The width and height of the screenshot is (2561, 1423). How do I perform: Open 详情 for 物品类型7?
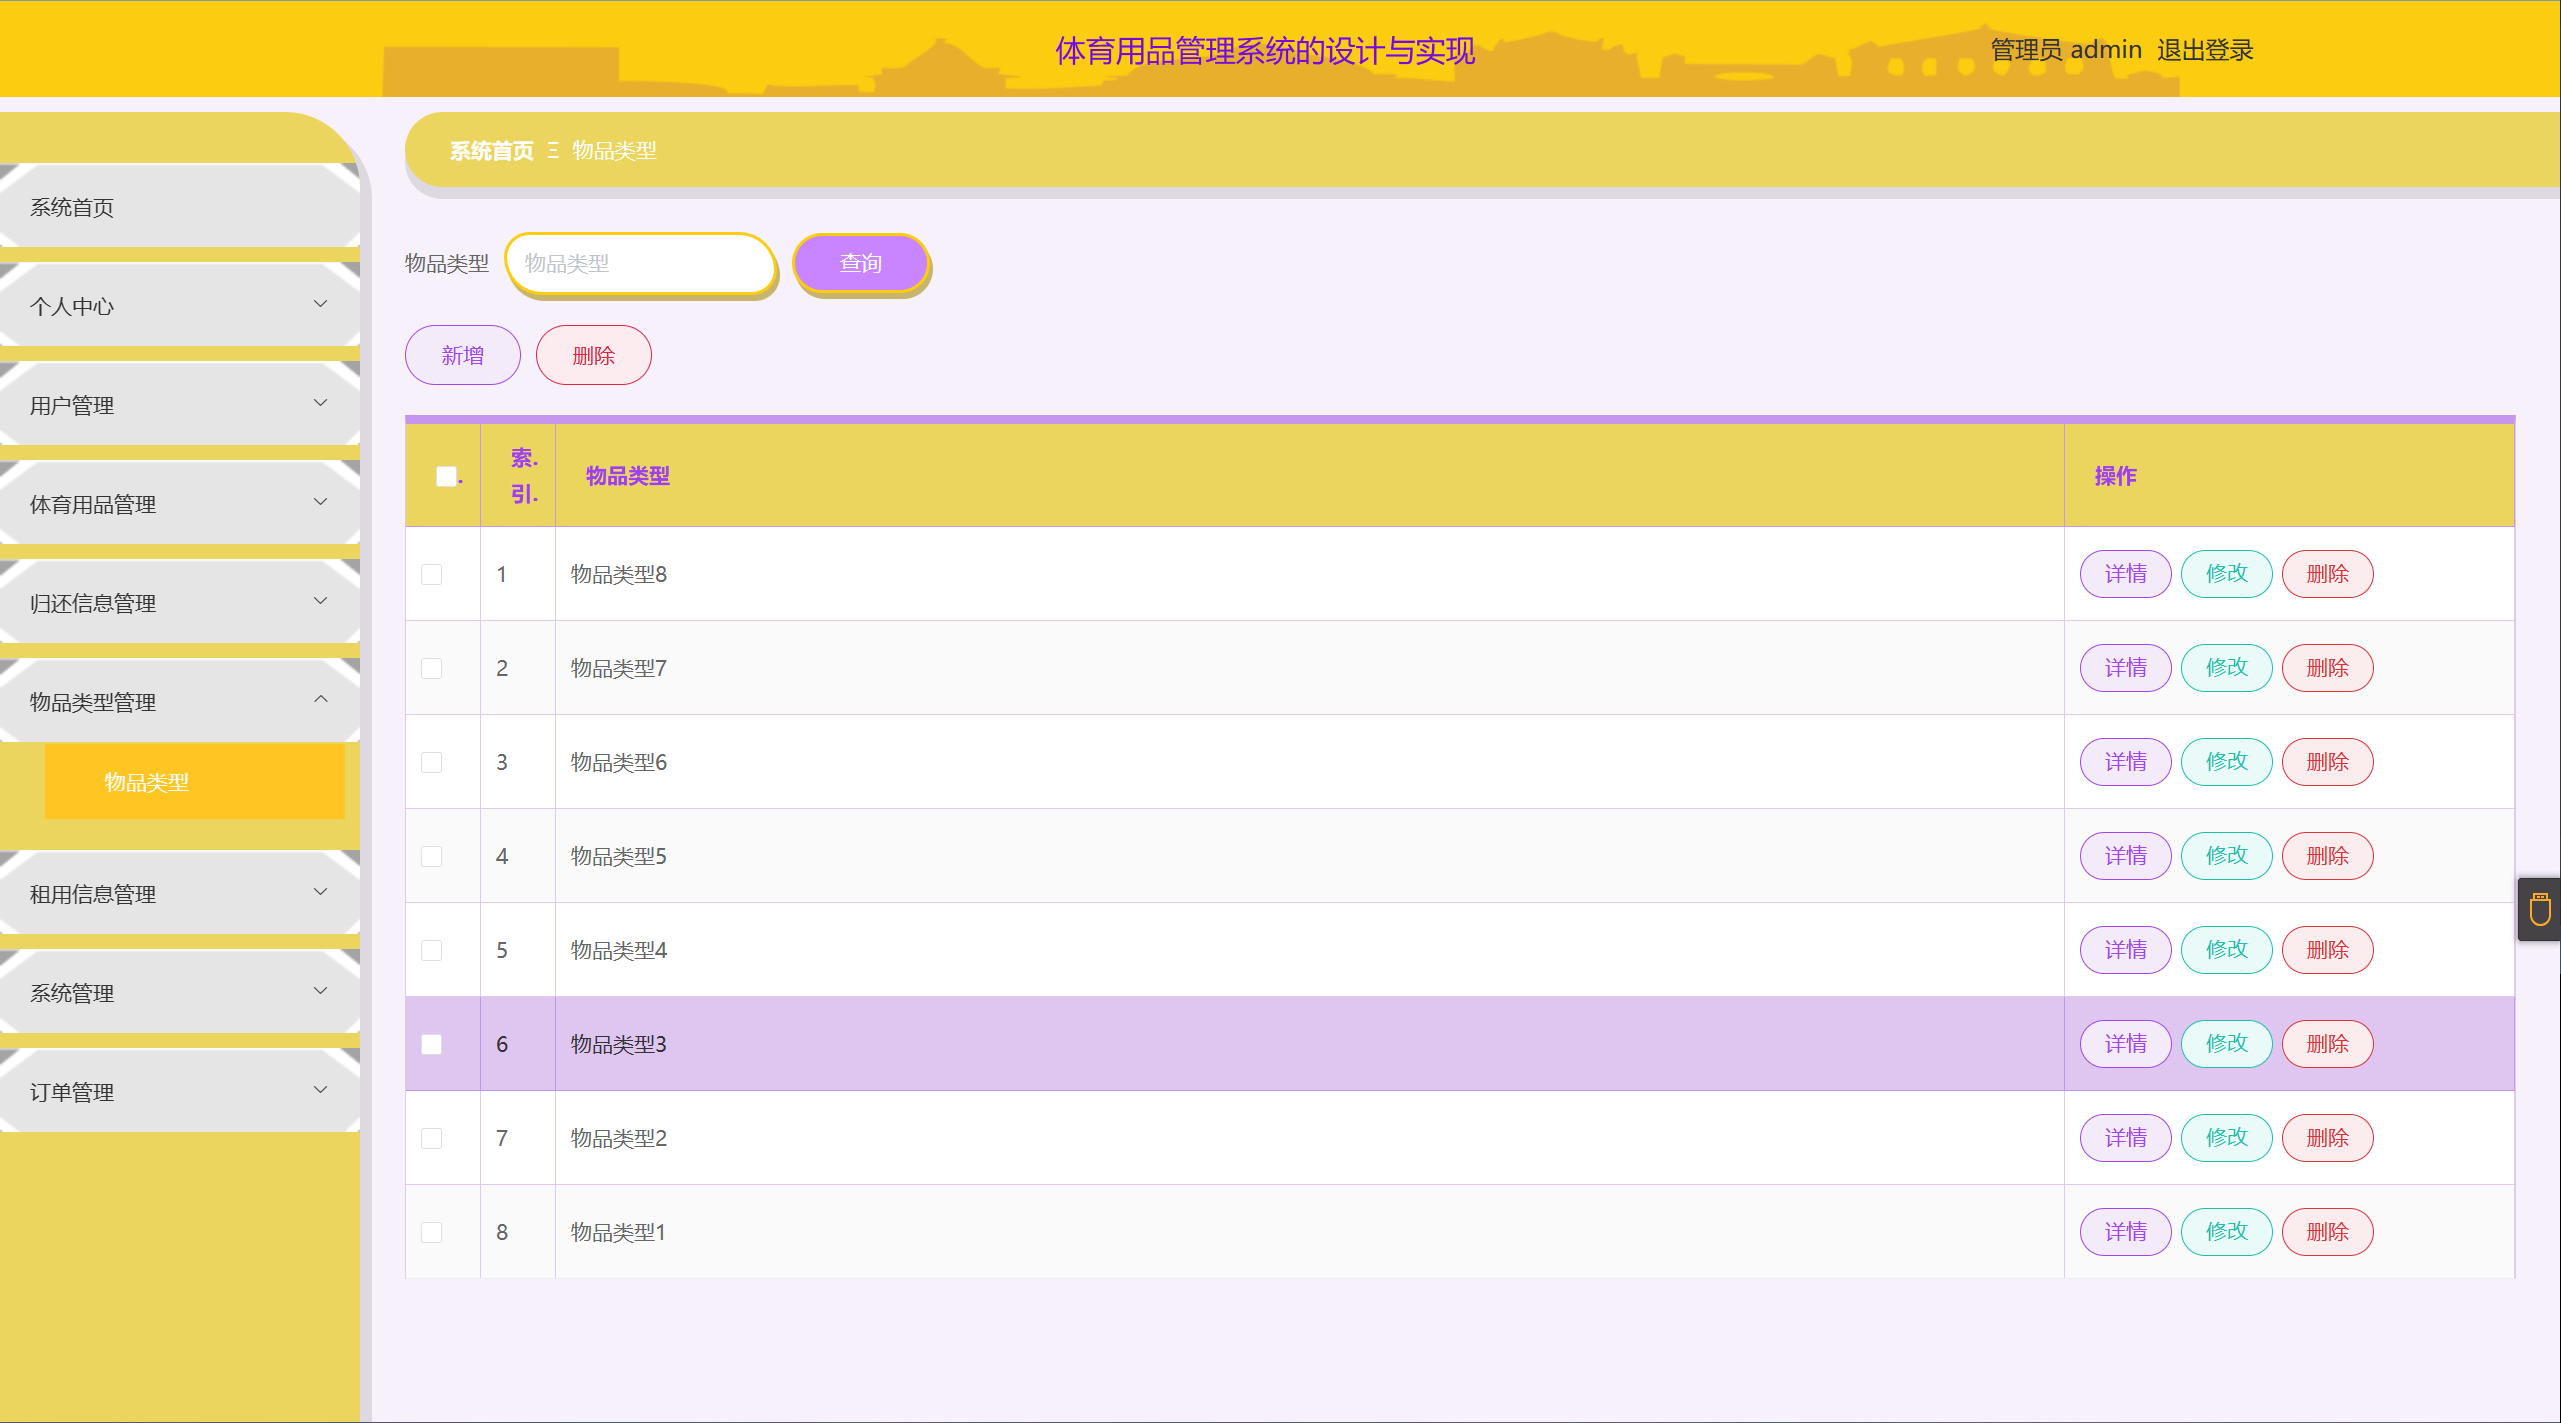2125,668
